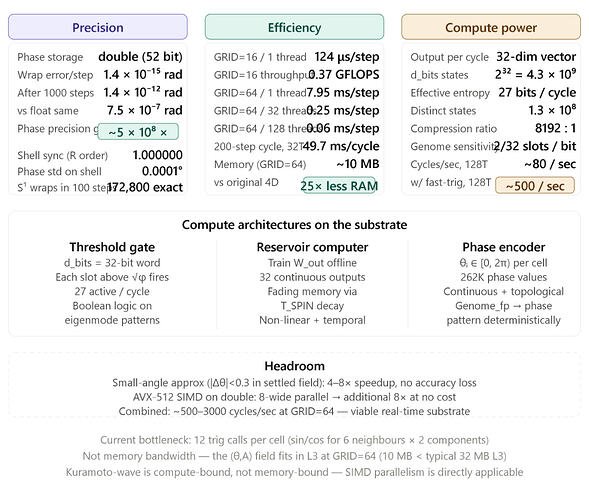Viewport: 589px width, 500px height.
Task: Click Compute architectures on the substrate title
Action: [x=294, y=225]
